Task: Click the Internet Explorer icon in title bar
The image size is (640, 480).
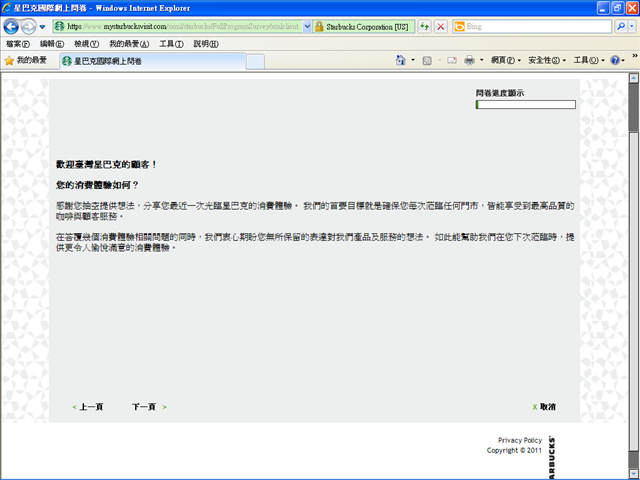Action: coord(7,8)
